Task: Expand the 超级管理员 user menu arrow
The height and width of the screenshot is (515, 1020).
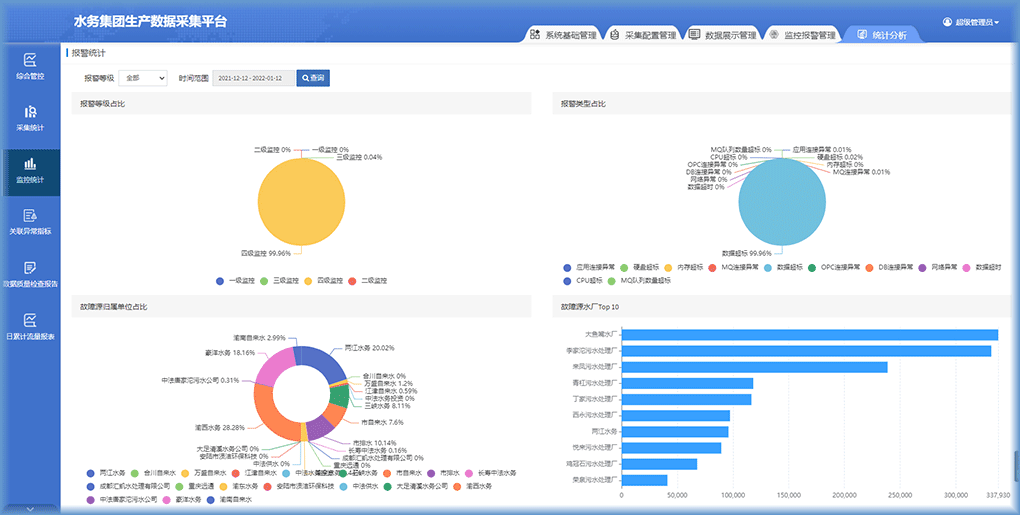Action: click(x=997, y=22)
